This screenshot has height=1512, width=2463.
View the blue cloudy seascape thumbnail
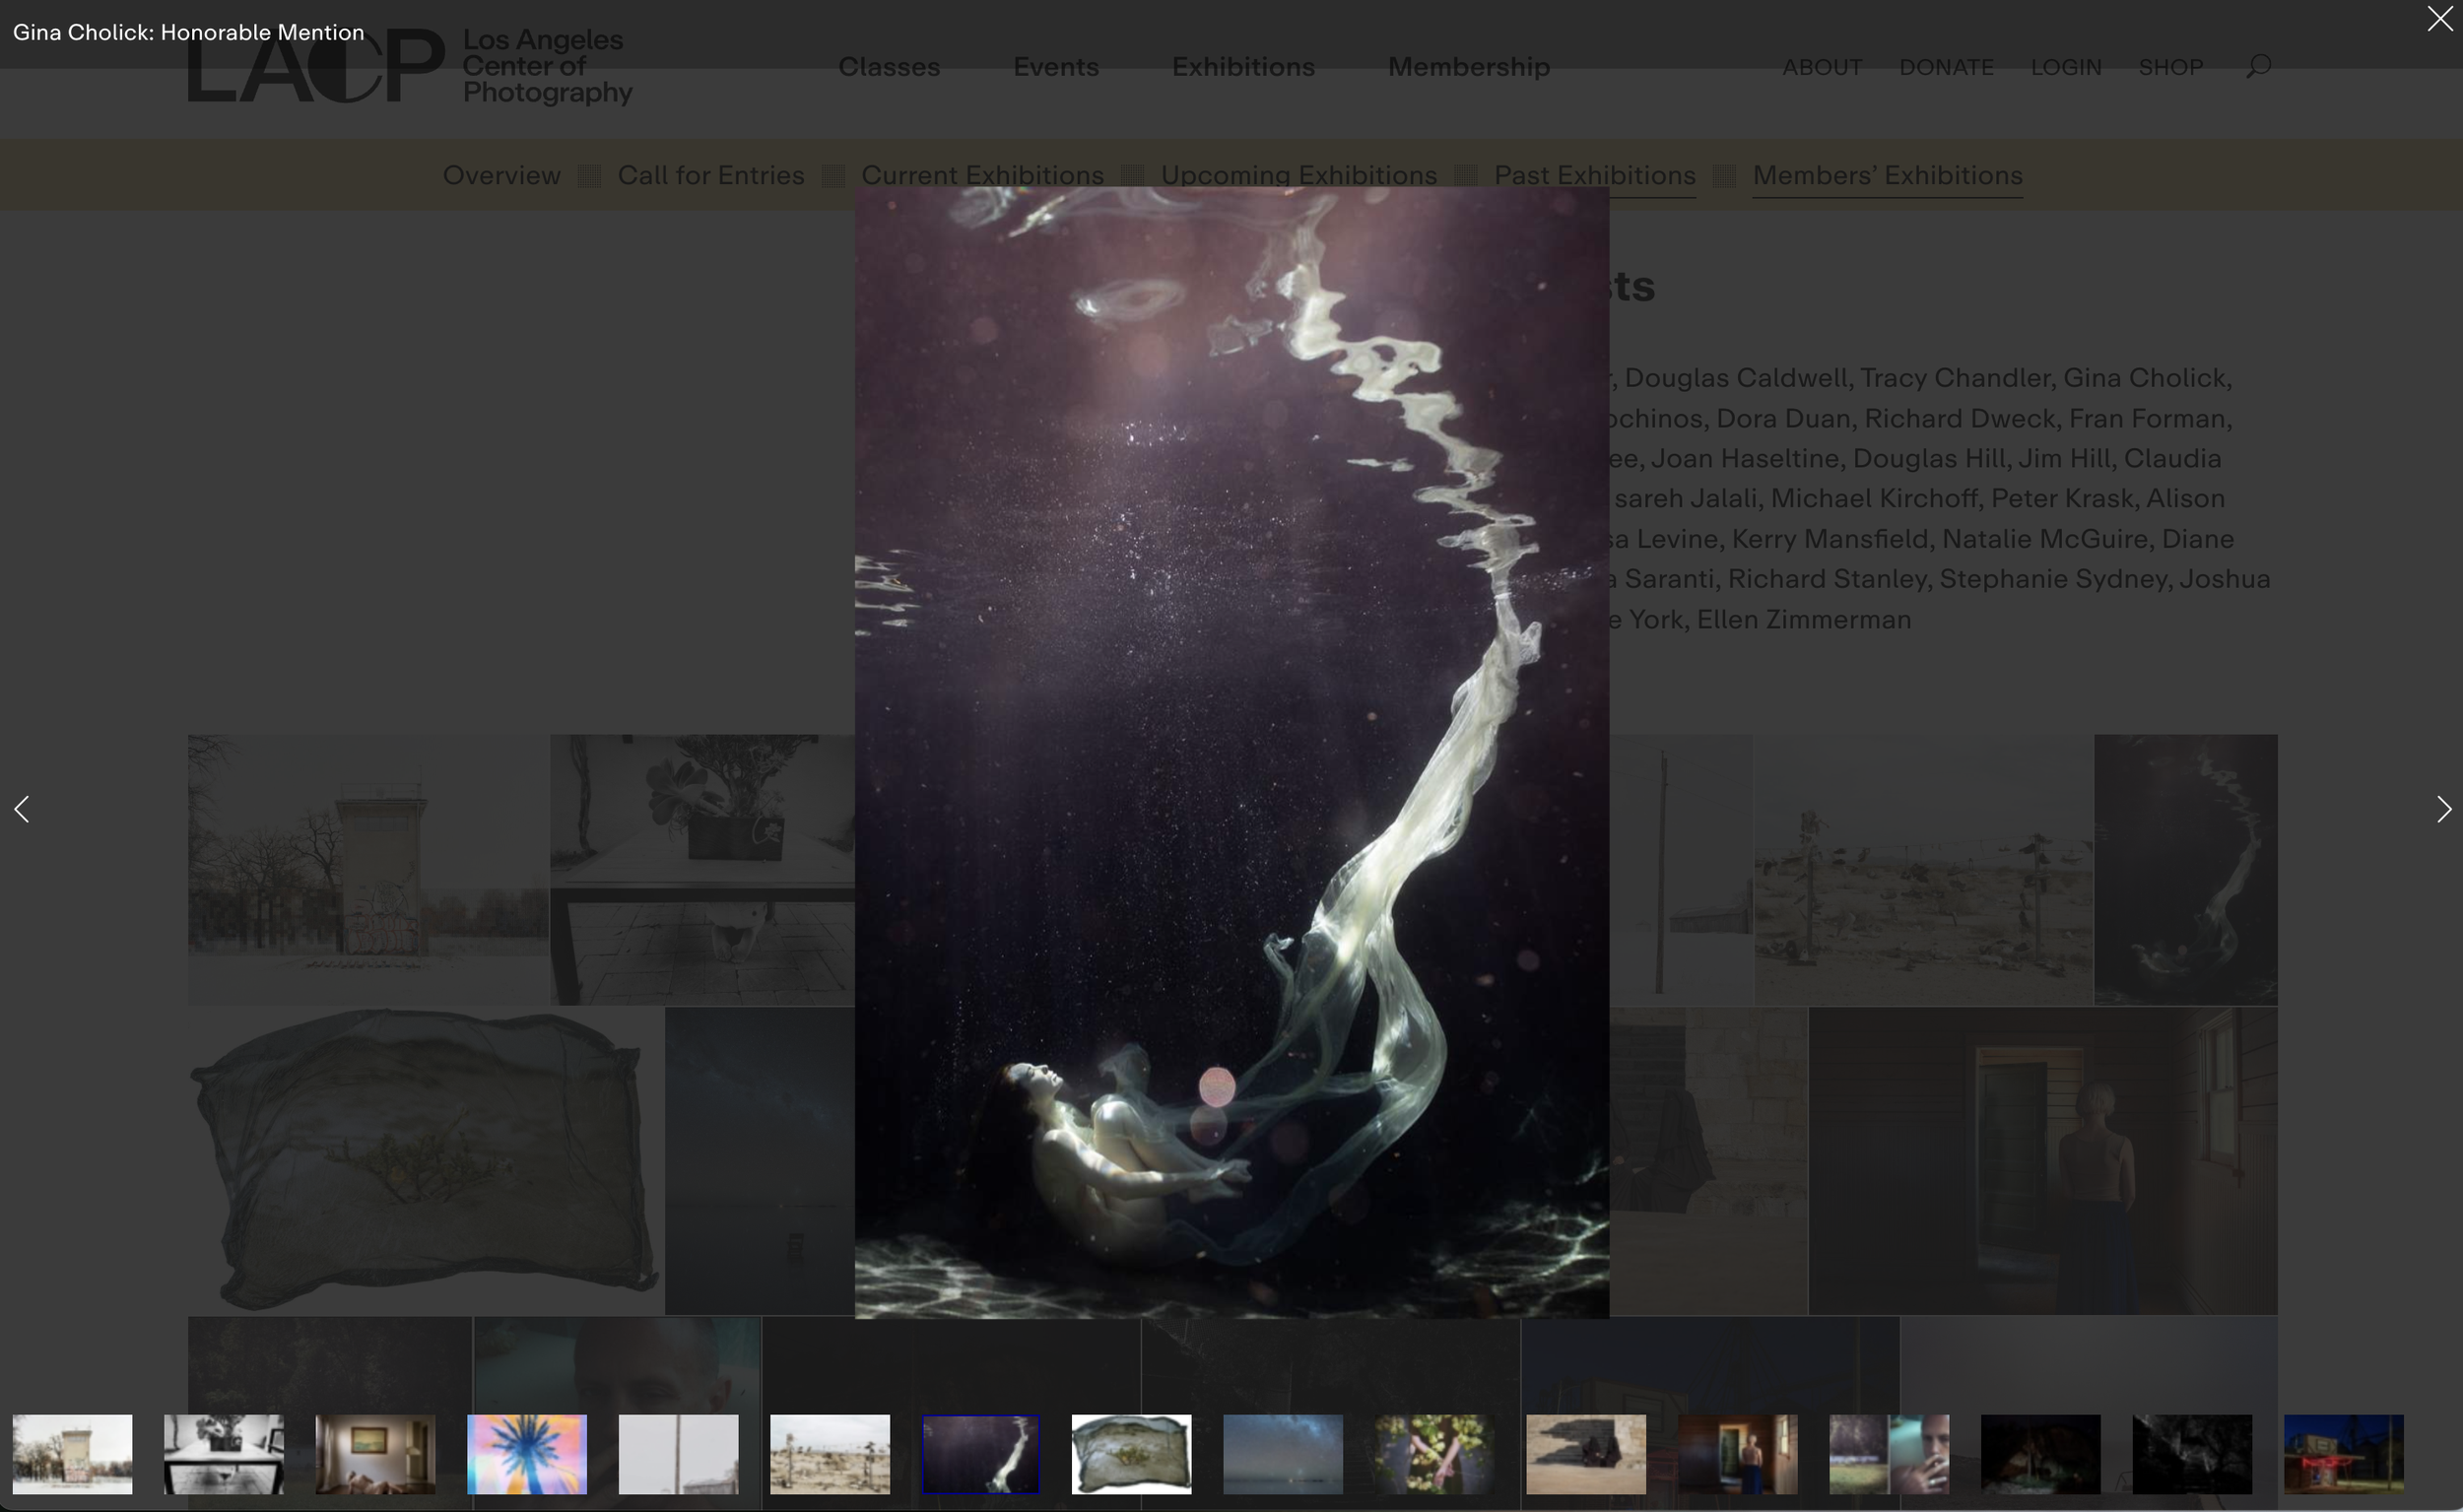point(1283,1454)
